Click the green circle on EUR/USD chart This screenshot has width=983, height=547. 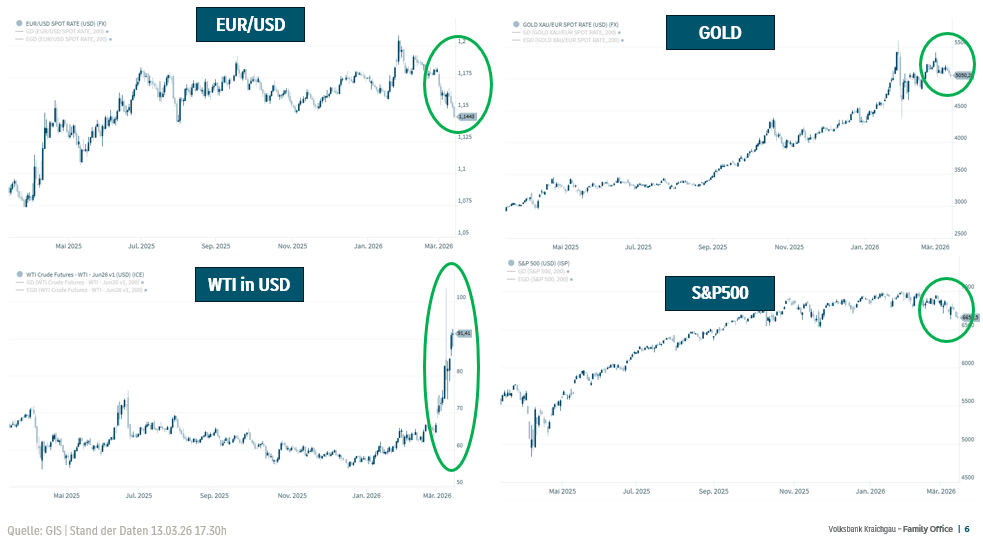[458, 84]
